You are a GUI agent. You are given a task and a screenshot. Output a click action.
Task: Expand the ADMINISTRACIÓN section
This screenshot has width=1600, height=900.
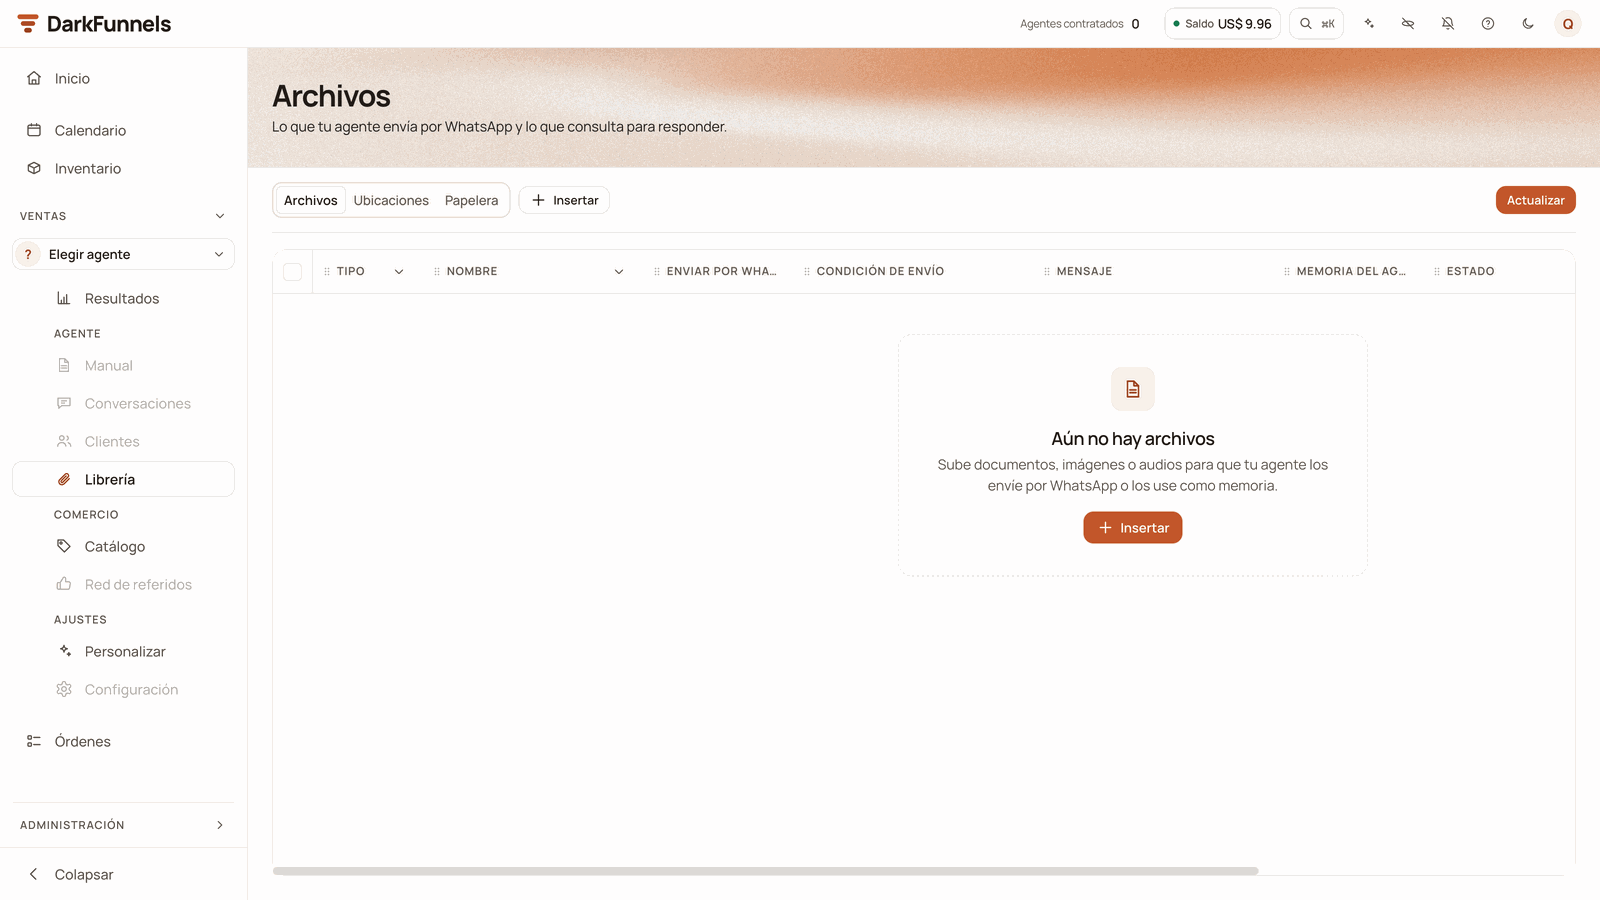pos(220,825)
